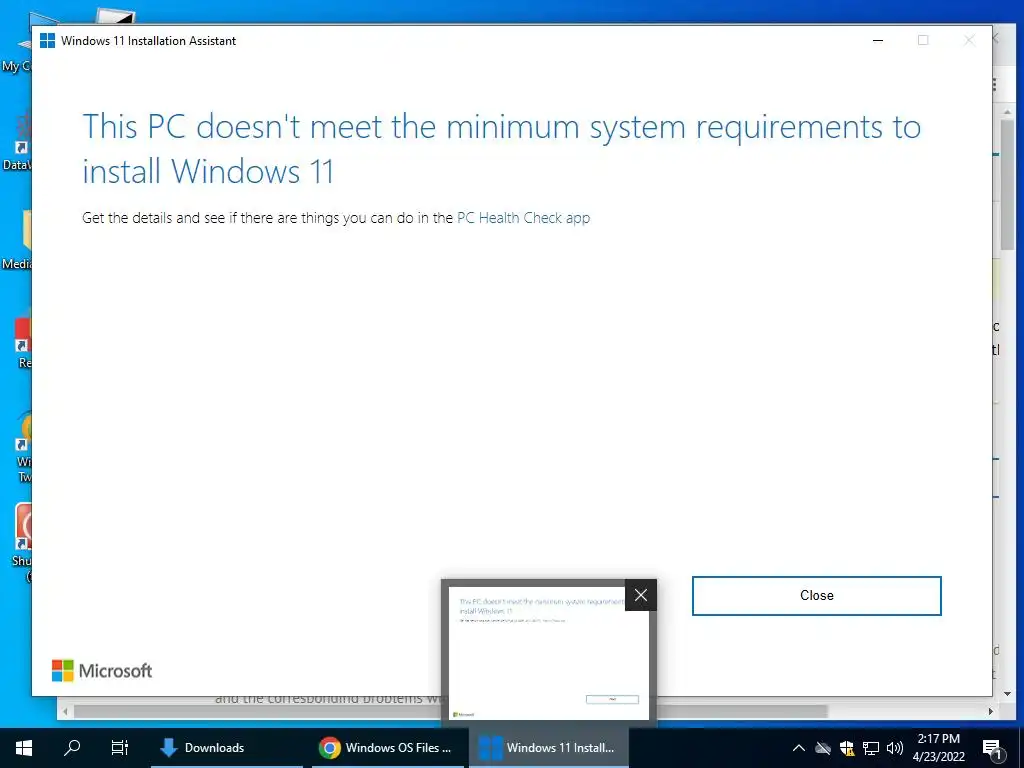The image size is (1024, 768).
Task: Click the browser scrollbar's left arrow
Action: point(65,711)
